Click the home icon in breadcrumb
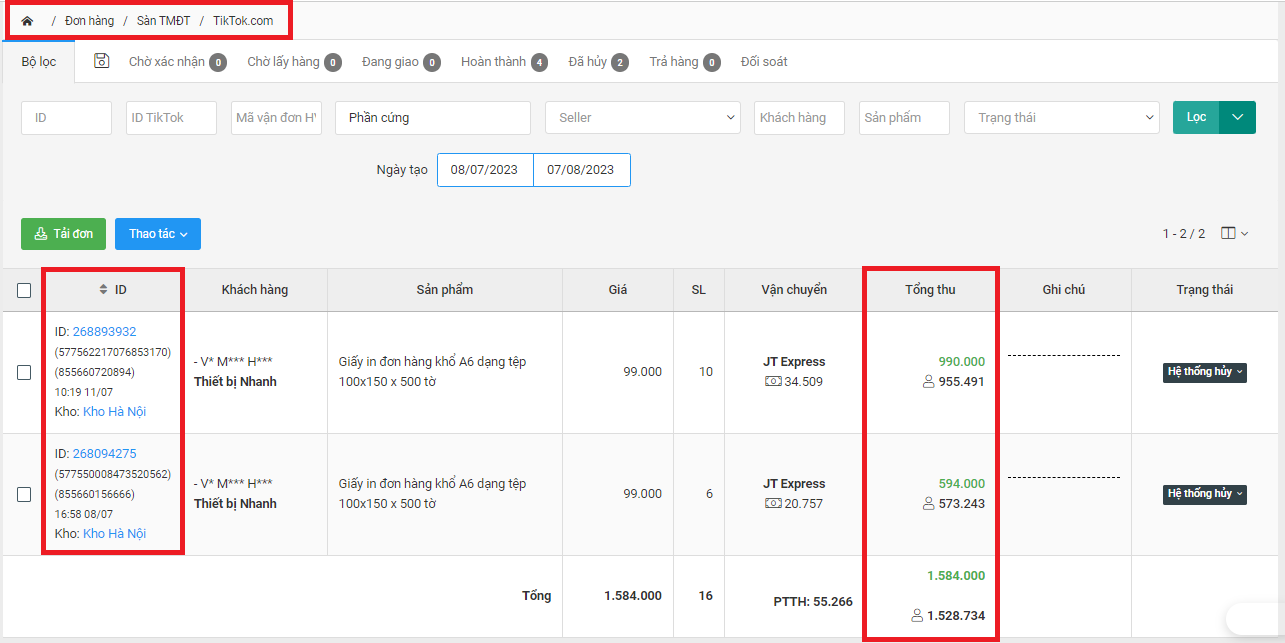 (x=27, y=21)
